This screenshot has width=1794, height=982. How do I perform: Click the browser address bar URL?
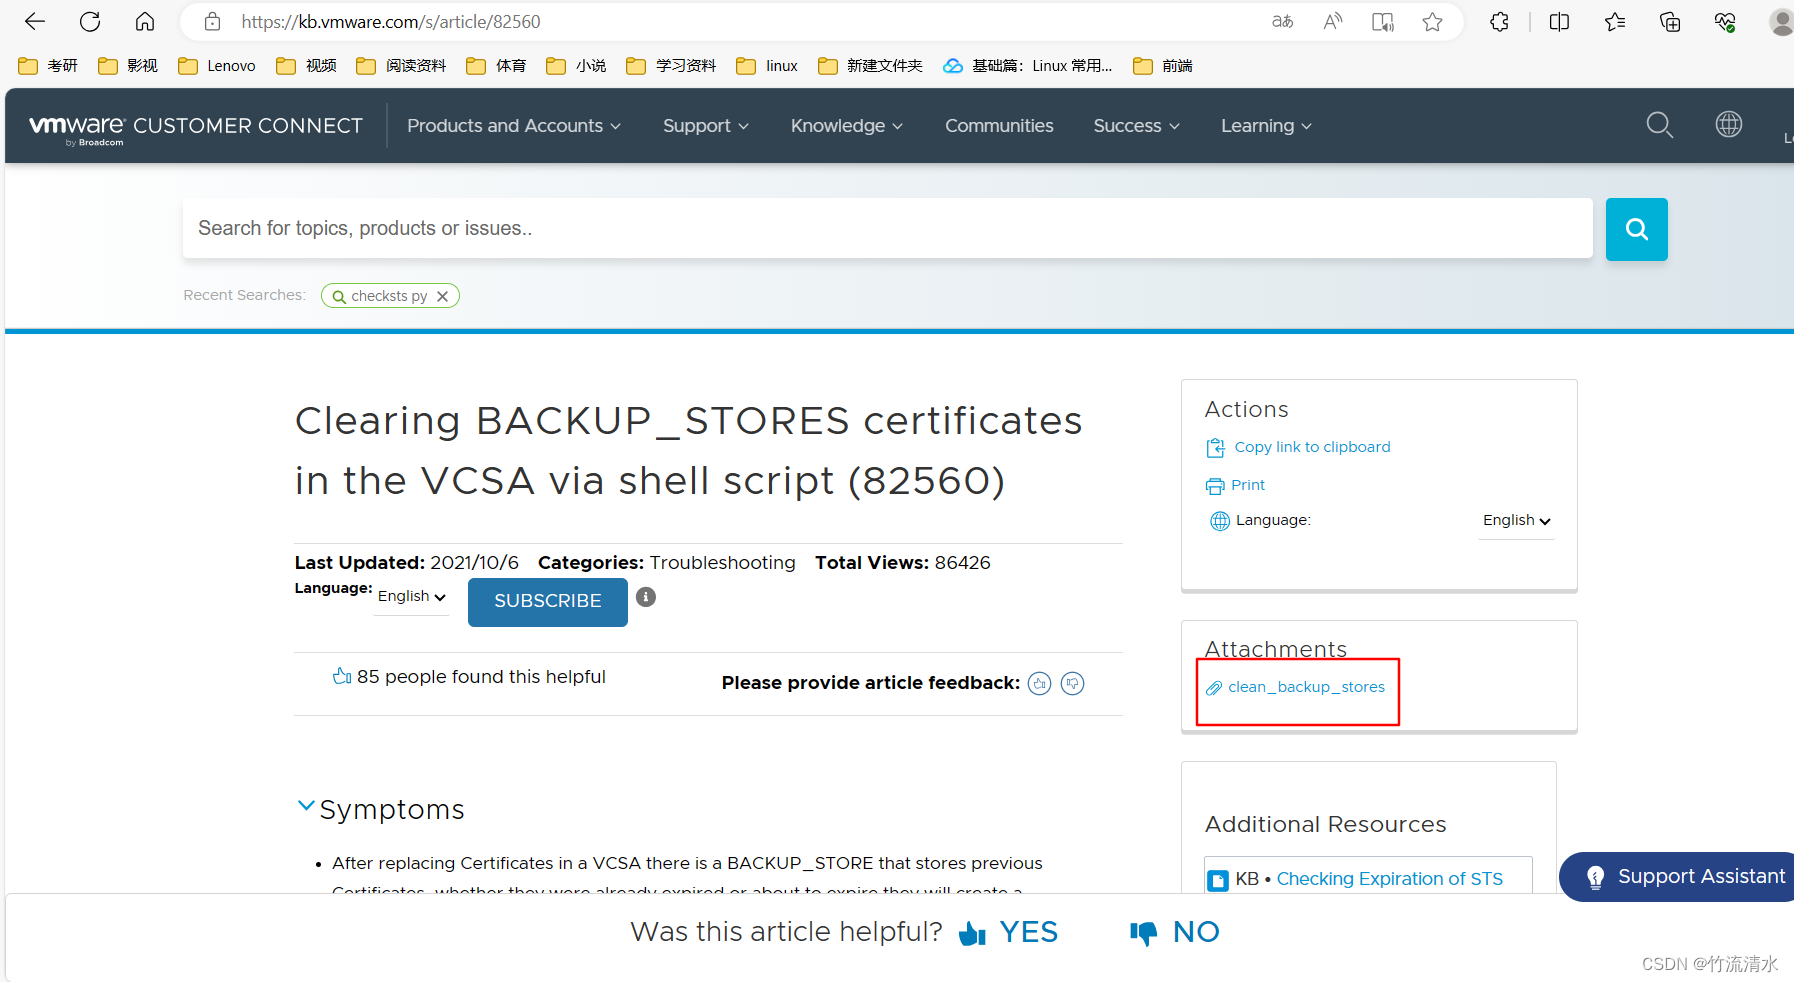[x=391, y=21]
